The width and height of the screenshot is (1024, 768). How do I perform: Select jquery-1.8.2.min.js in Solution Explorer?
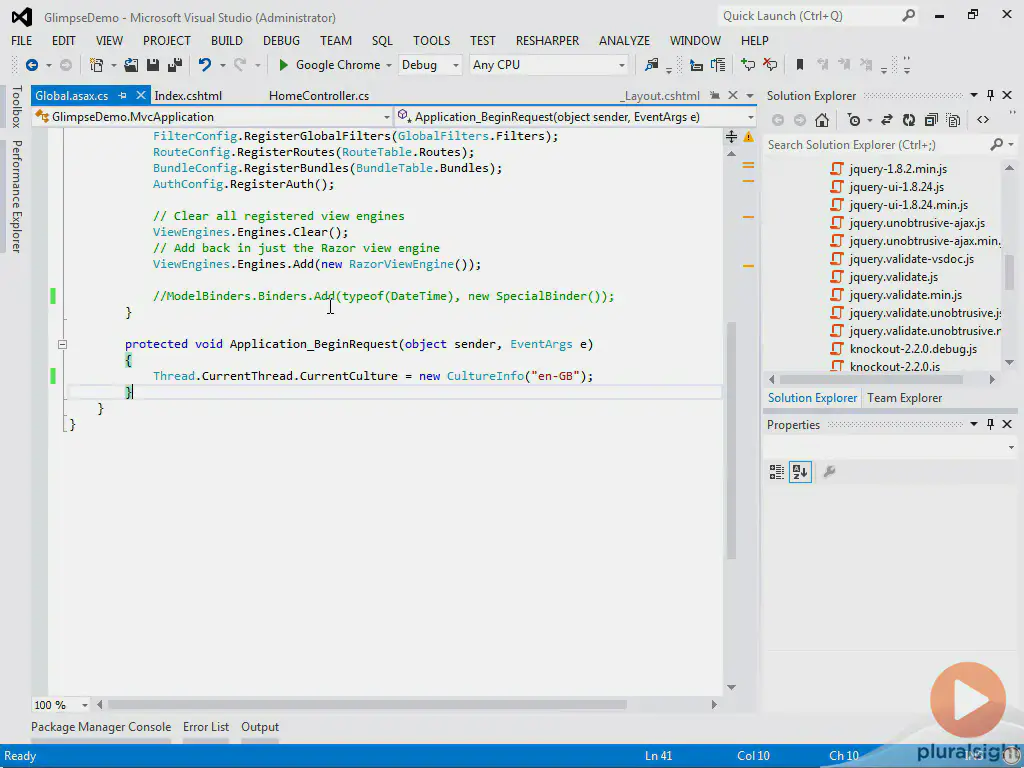898,169
